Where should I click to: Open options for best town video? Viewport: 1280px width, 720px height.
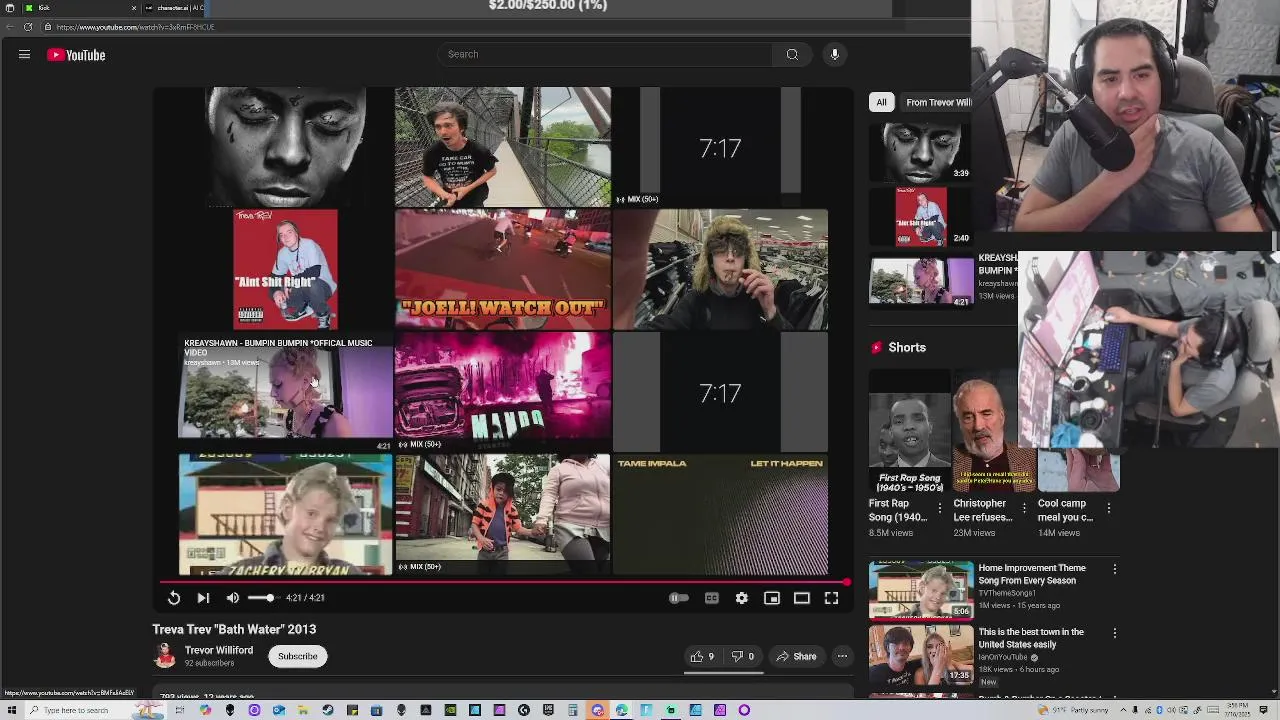pos(1115,633)
